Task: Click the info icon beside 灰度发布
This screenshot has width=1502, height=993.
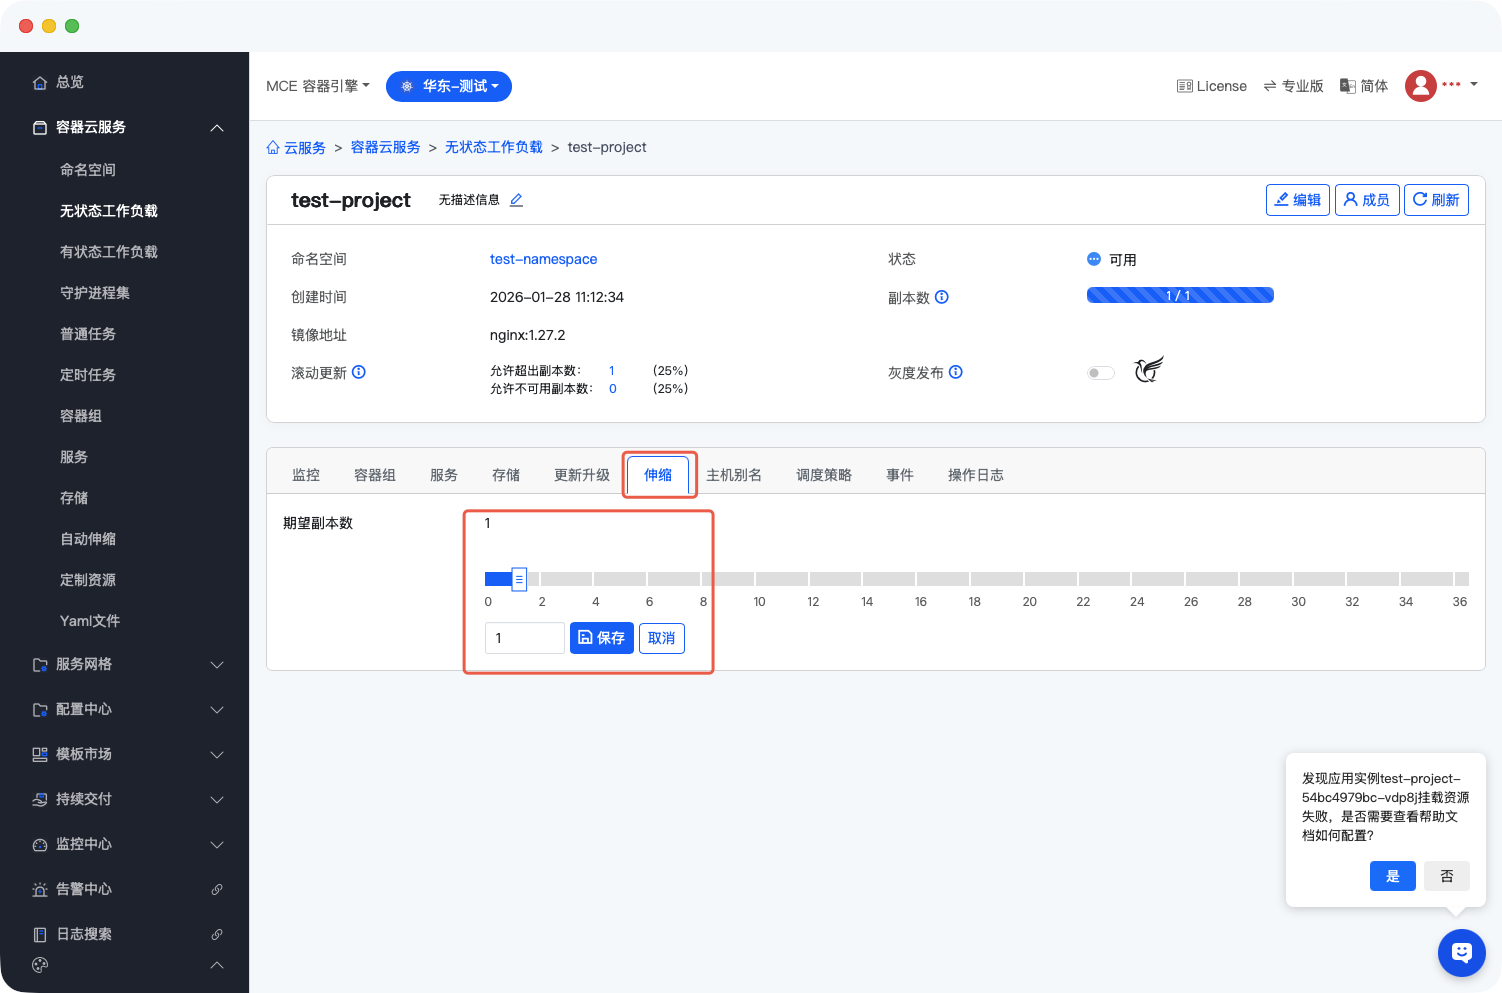Action: click(x=956, y=372)
